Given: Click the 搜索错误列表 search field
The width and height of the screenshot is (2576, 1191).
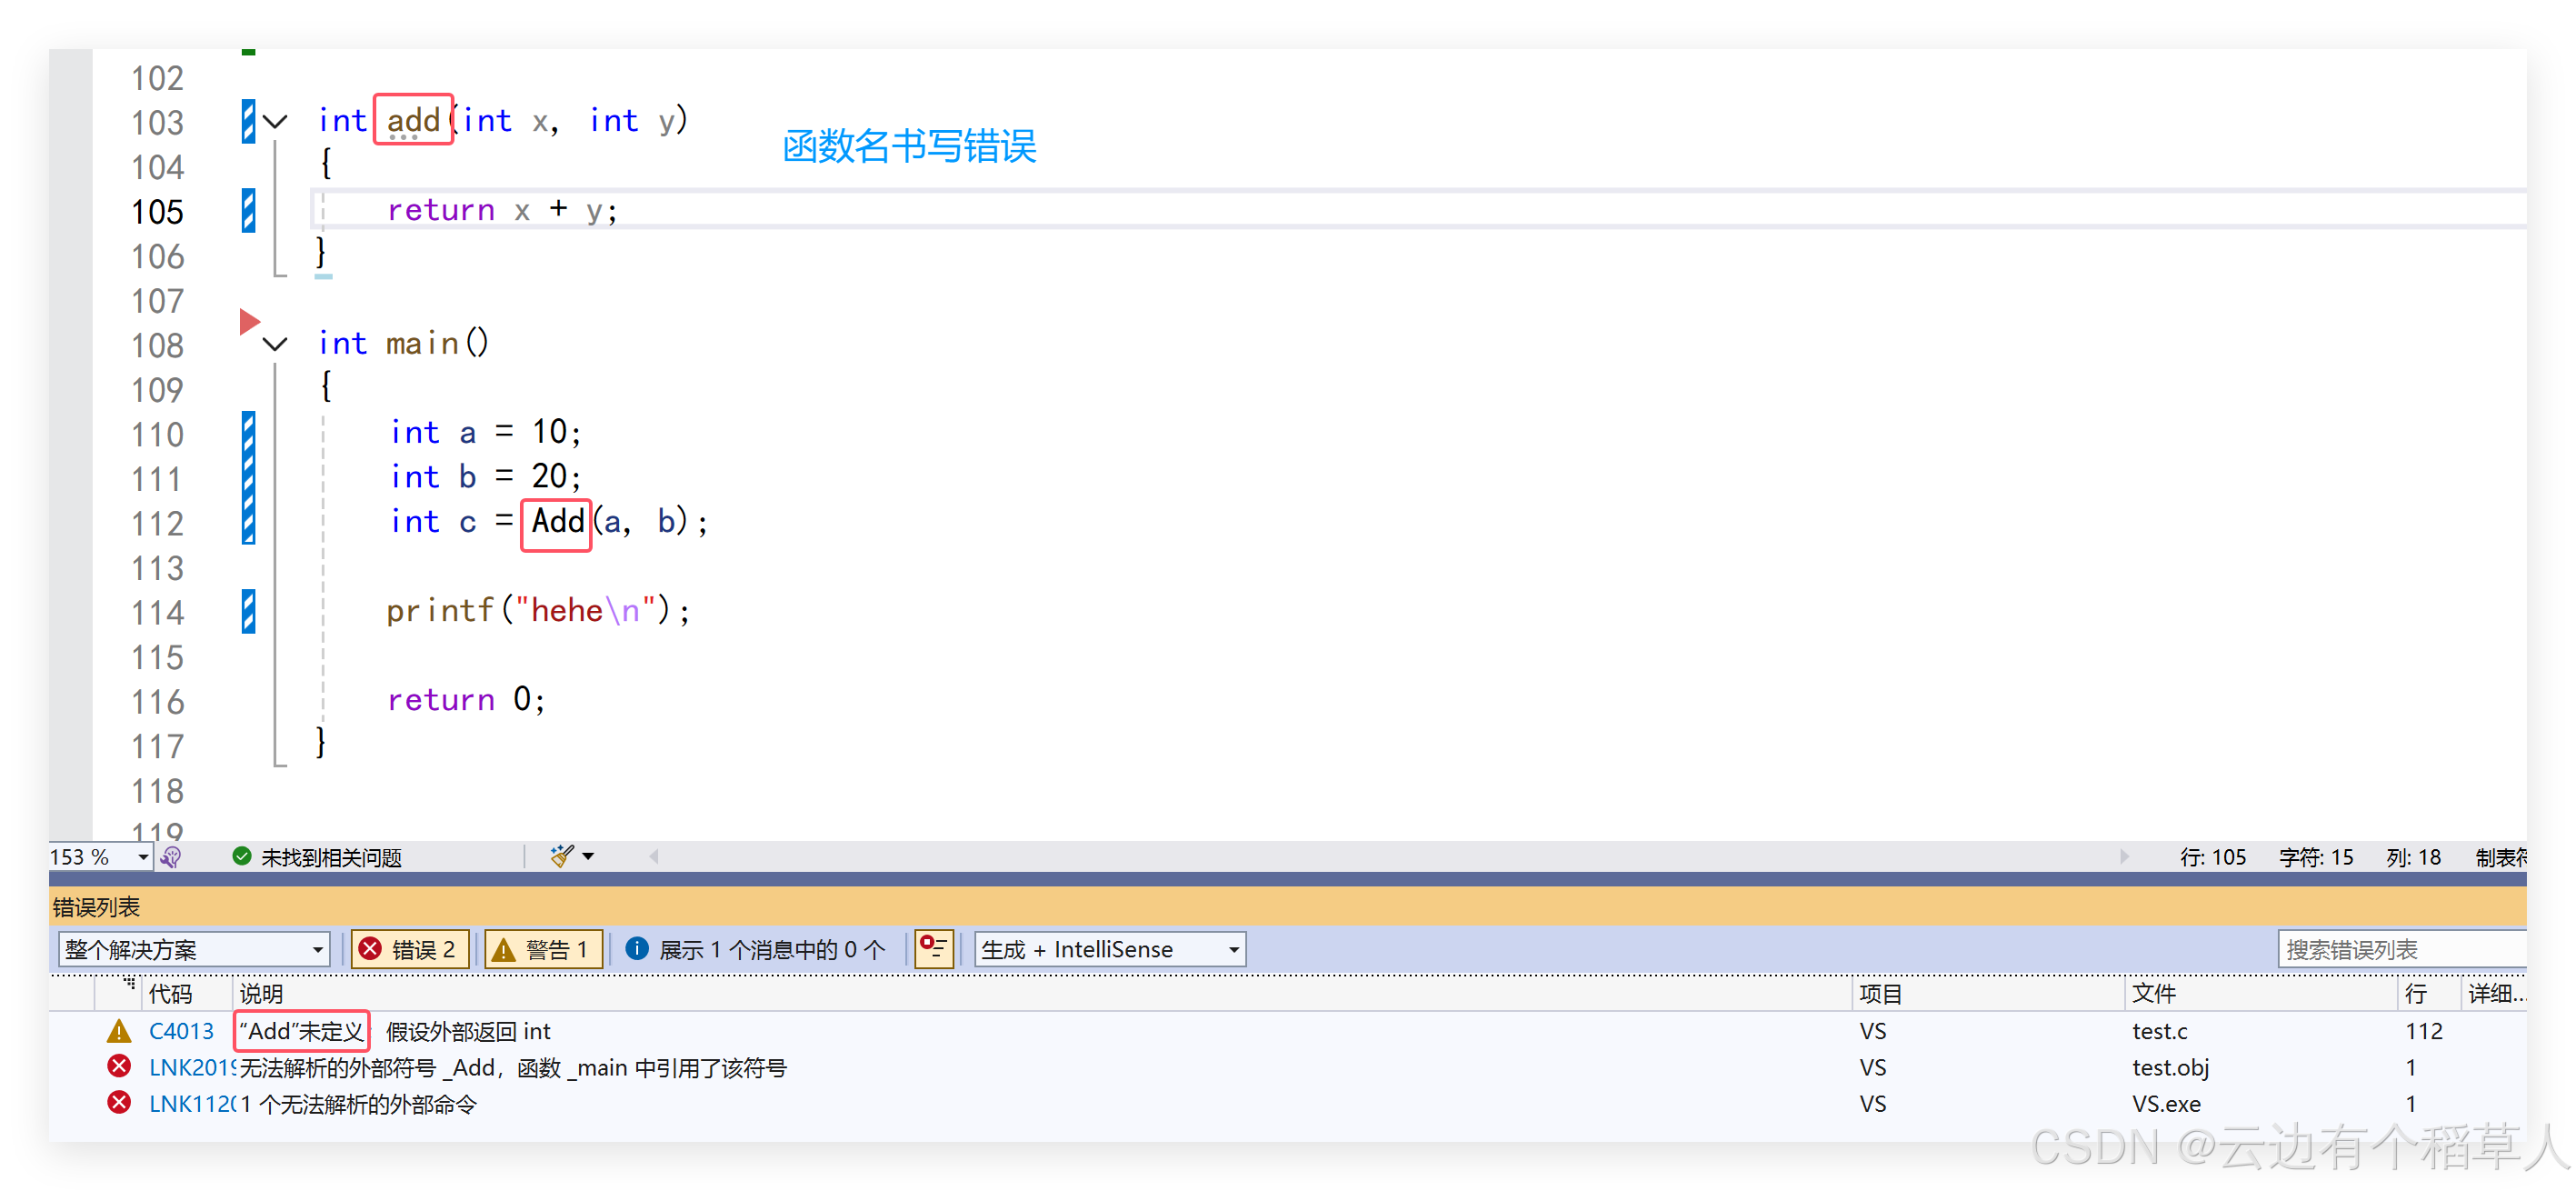Looking at the screenshot, I should (2400, 949).
